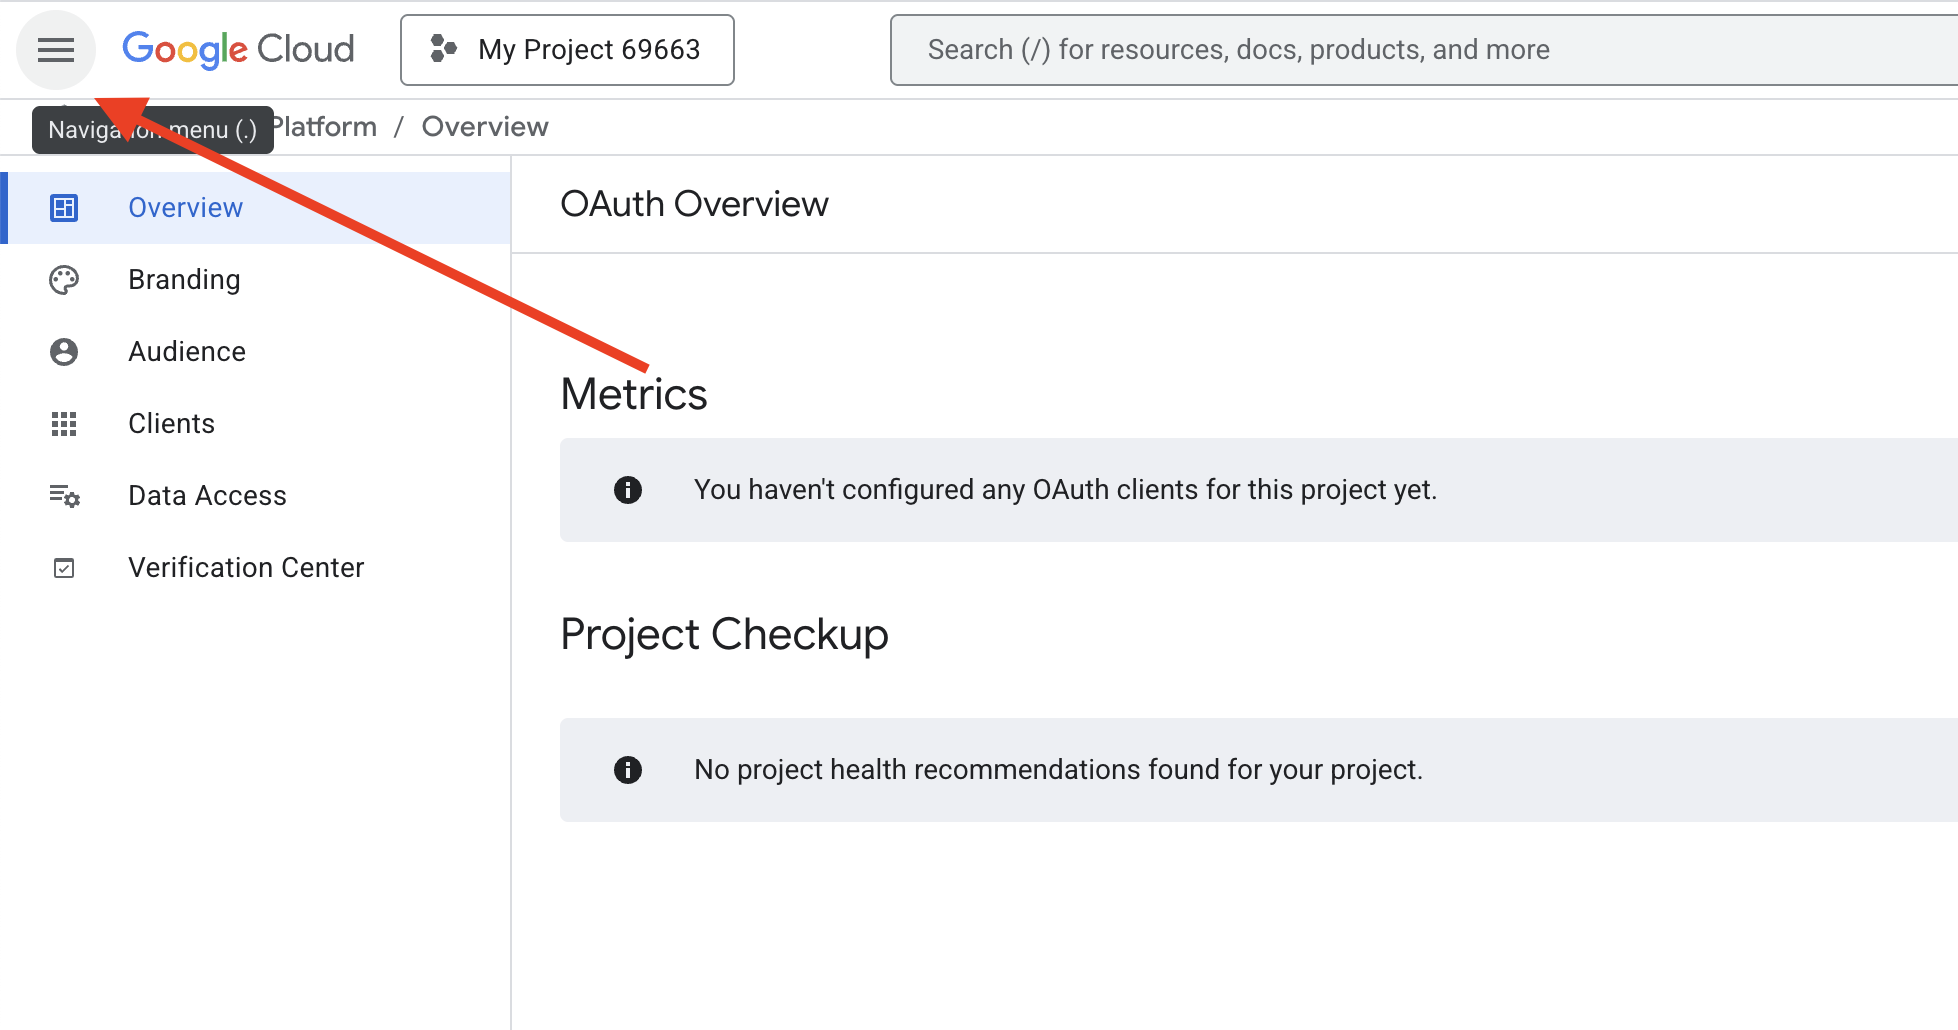The height and width of the screenshot is (1030, 1958).
Task: Open the My Project 69663 project picker
Action: (567, 50)
